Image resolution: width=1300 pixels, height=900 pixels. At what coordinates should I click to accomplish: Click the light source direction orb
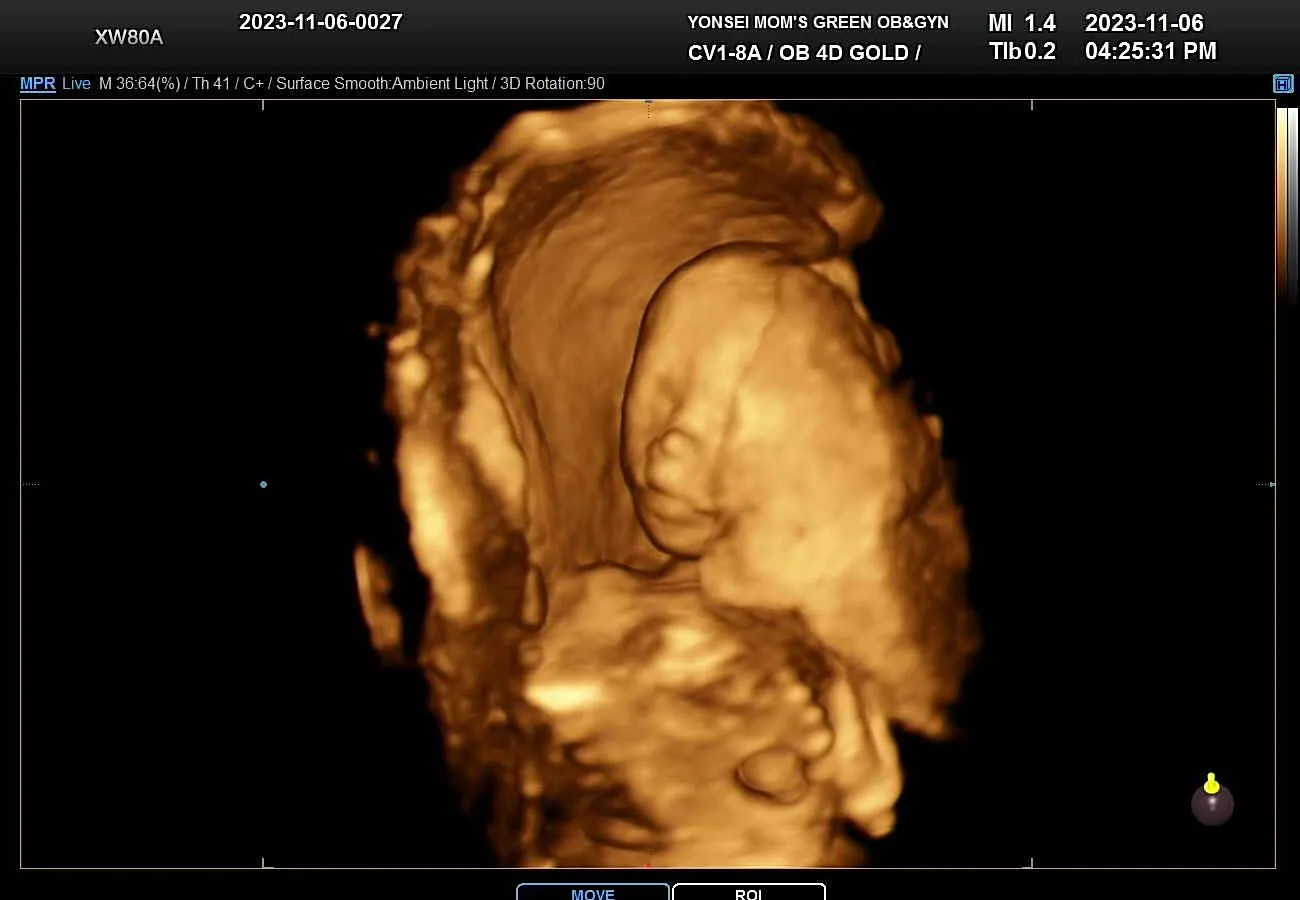coord(1212,800)
